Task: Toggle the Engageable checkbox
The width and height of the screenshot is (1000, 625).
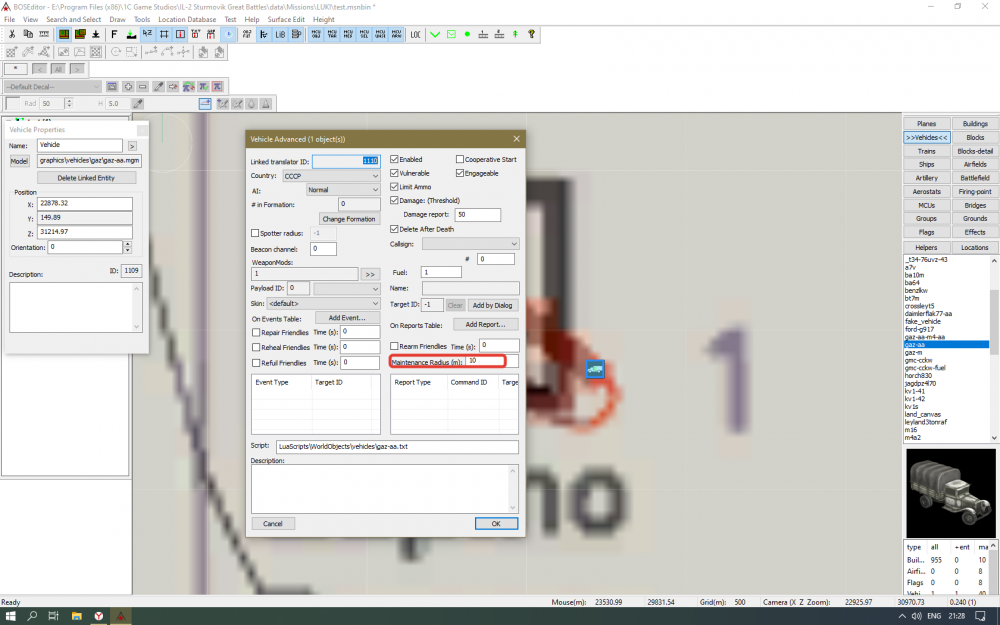Action: click(460, 173)
